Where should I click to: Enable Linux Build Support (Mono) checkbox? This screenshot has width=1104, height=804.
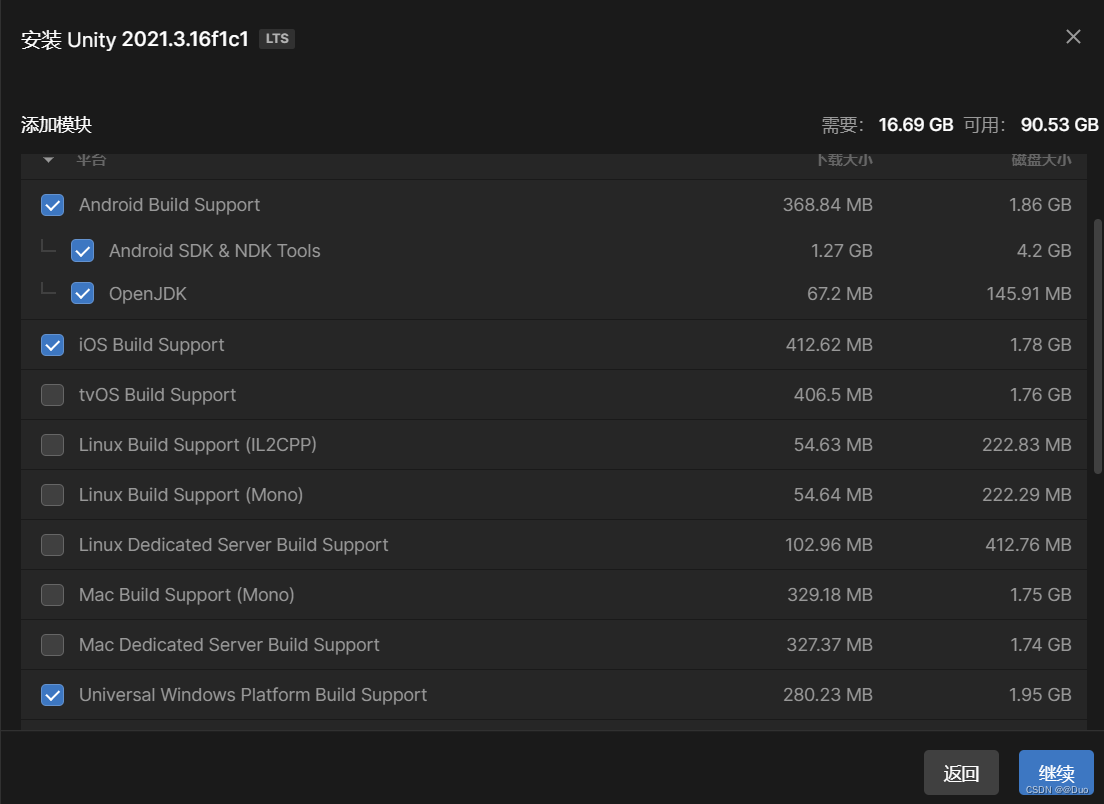tap(53, 495)
